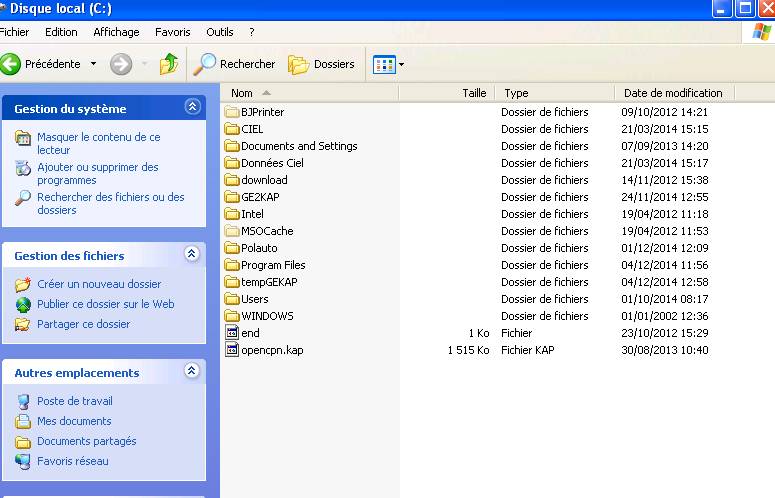
Task: Click the opencpn.kap file icon
Action: (x=232, y=350)
